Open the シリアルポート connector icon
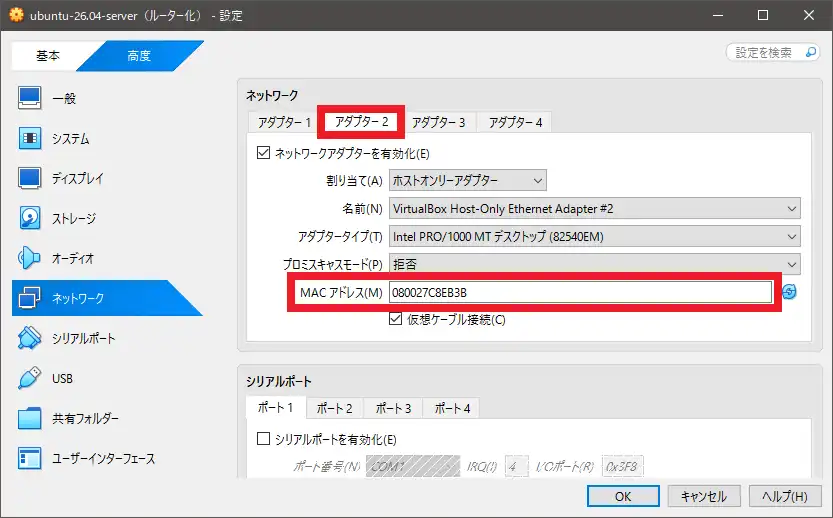Viewport: 833px width, 518px height. point(29,338)
